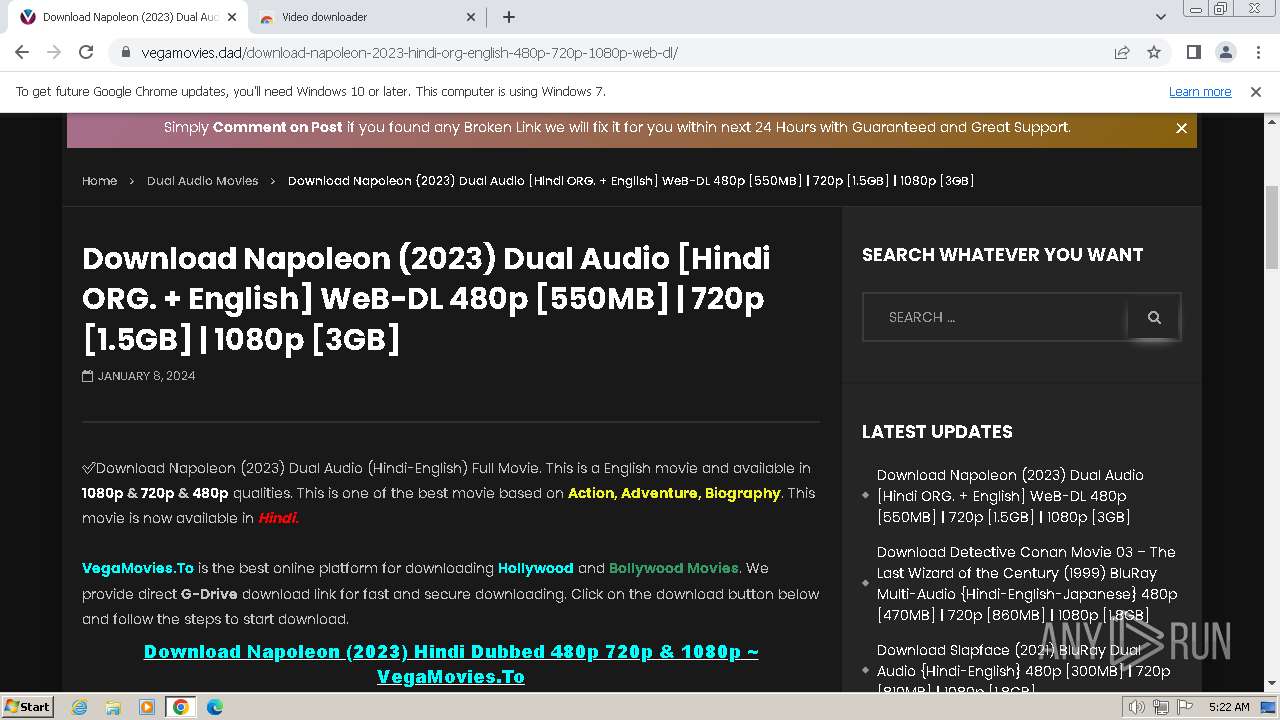Image resolution: width=1280 pixels, height=720 pixels.
Task: Click the Search Whatever You Want heading
Action: [x=1002, y=255]
